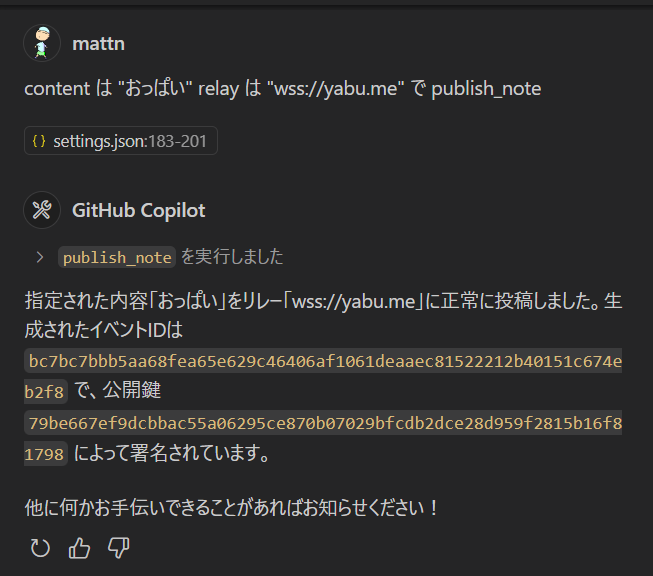Expand the publish_note tool call chevron

tap(40, 257)
